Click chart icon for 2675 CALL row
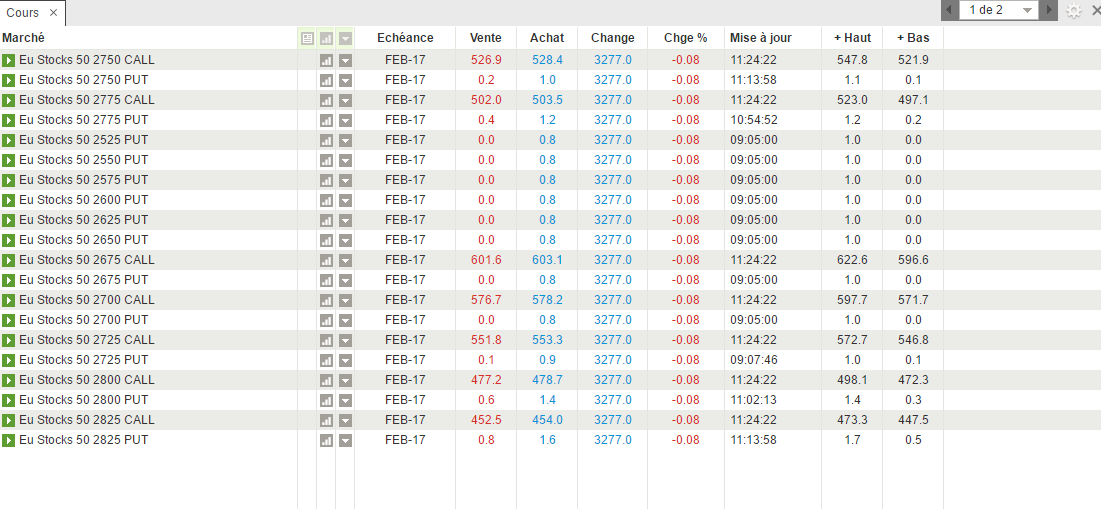Screen dimensions: 1101x509 click(326, 260)
